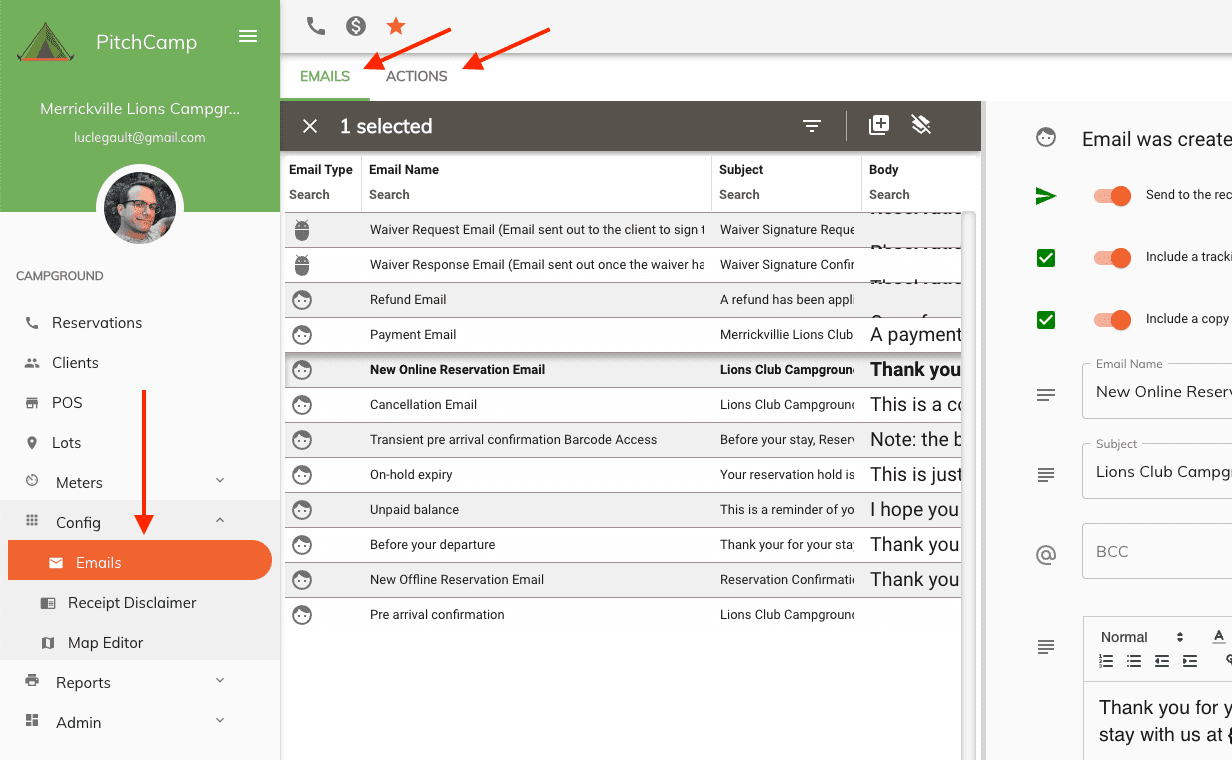This screenshot has width=1232, height=760.
Task: Click the filter list icon
Action: (812, 126)
